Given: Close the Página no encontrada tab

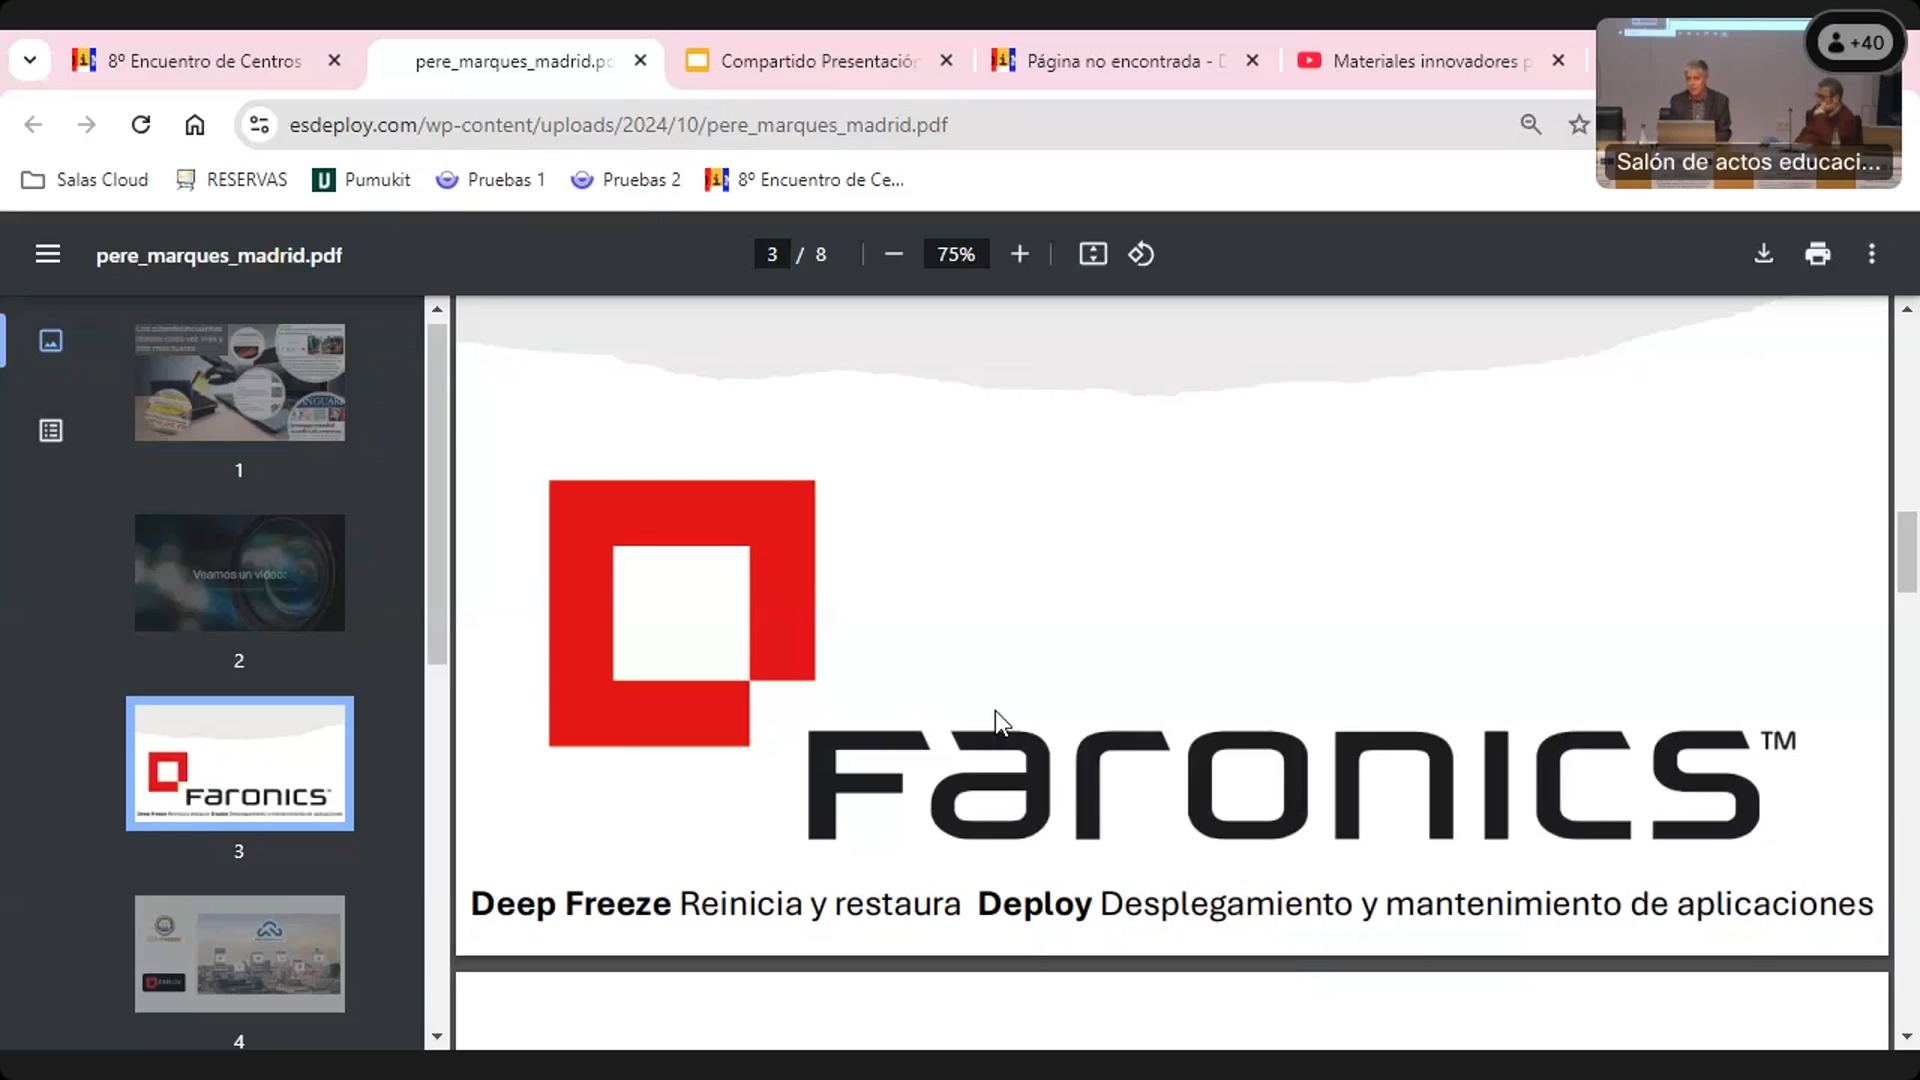Looking at the screenshot, I should tap(1252, 61).
